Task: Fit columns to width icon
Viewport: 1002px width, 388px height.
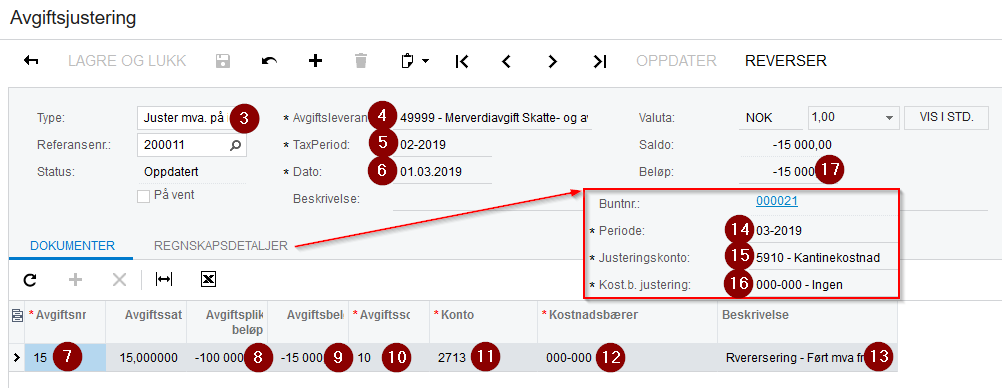Action: (x=164, y=279)
